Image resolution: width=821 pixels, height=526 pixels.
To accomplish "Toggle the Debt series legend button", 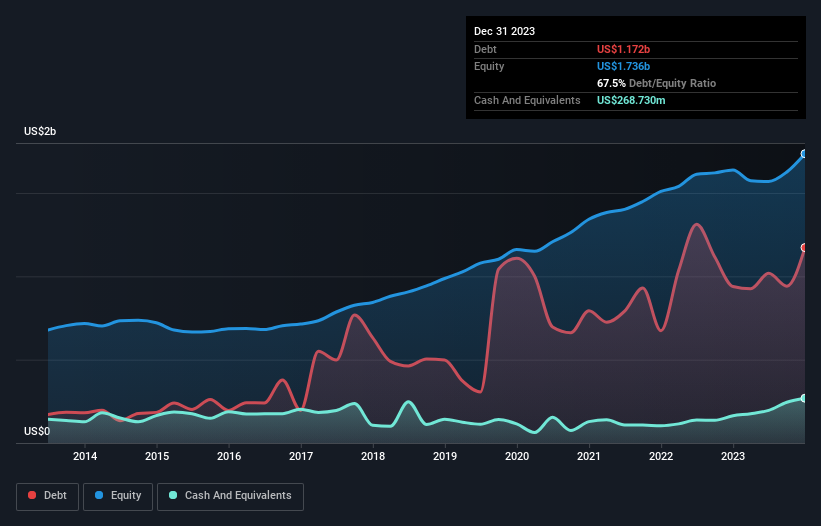I will pos(48,496).
